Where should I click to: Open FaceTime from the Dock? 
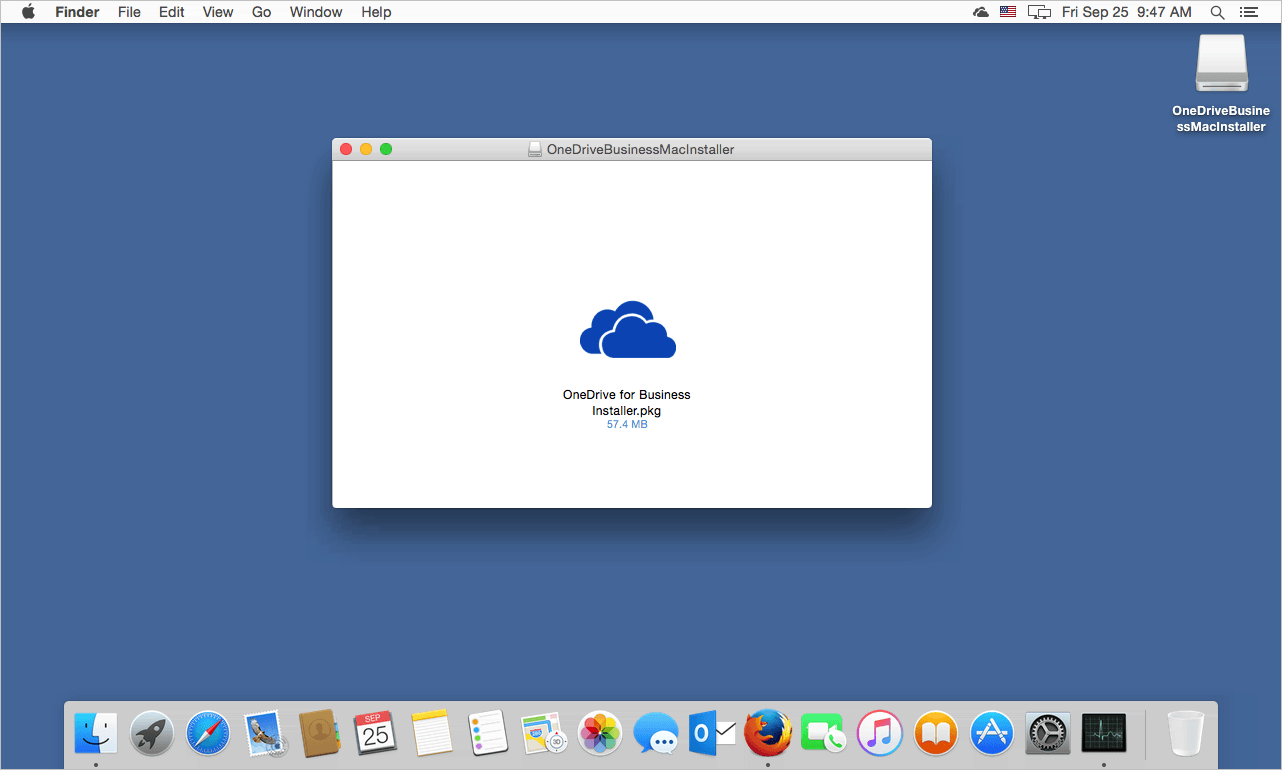(824, 734)
